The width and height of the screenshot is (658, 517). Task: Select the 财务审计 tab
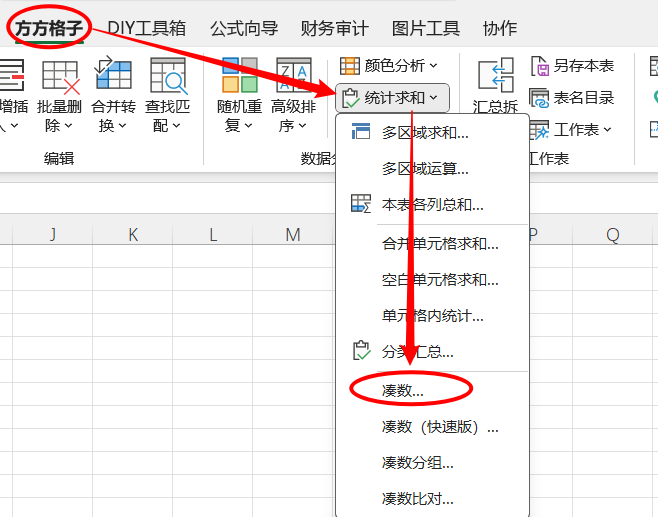point(334,28)
